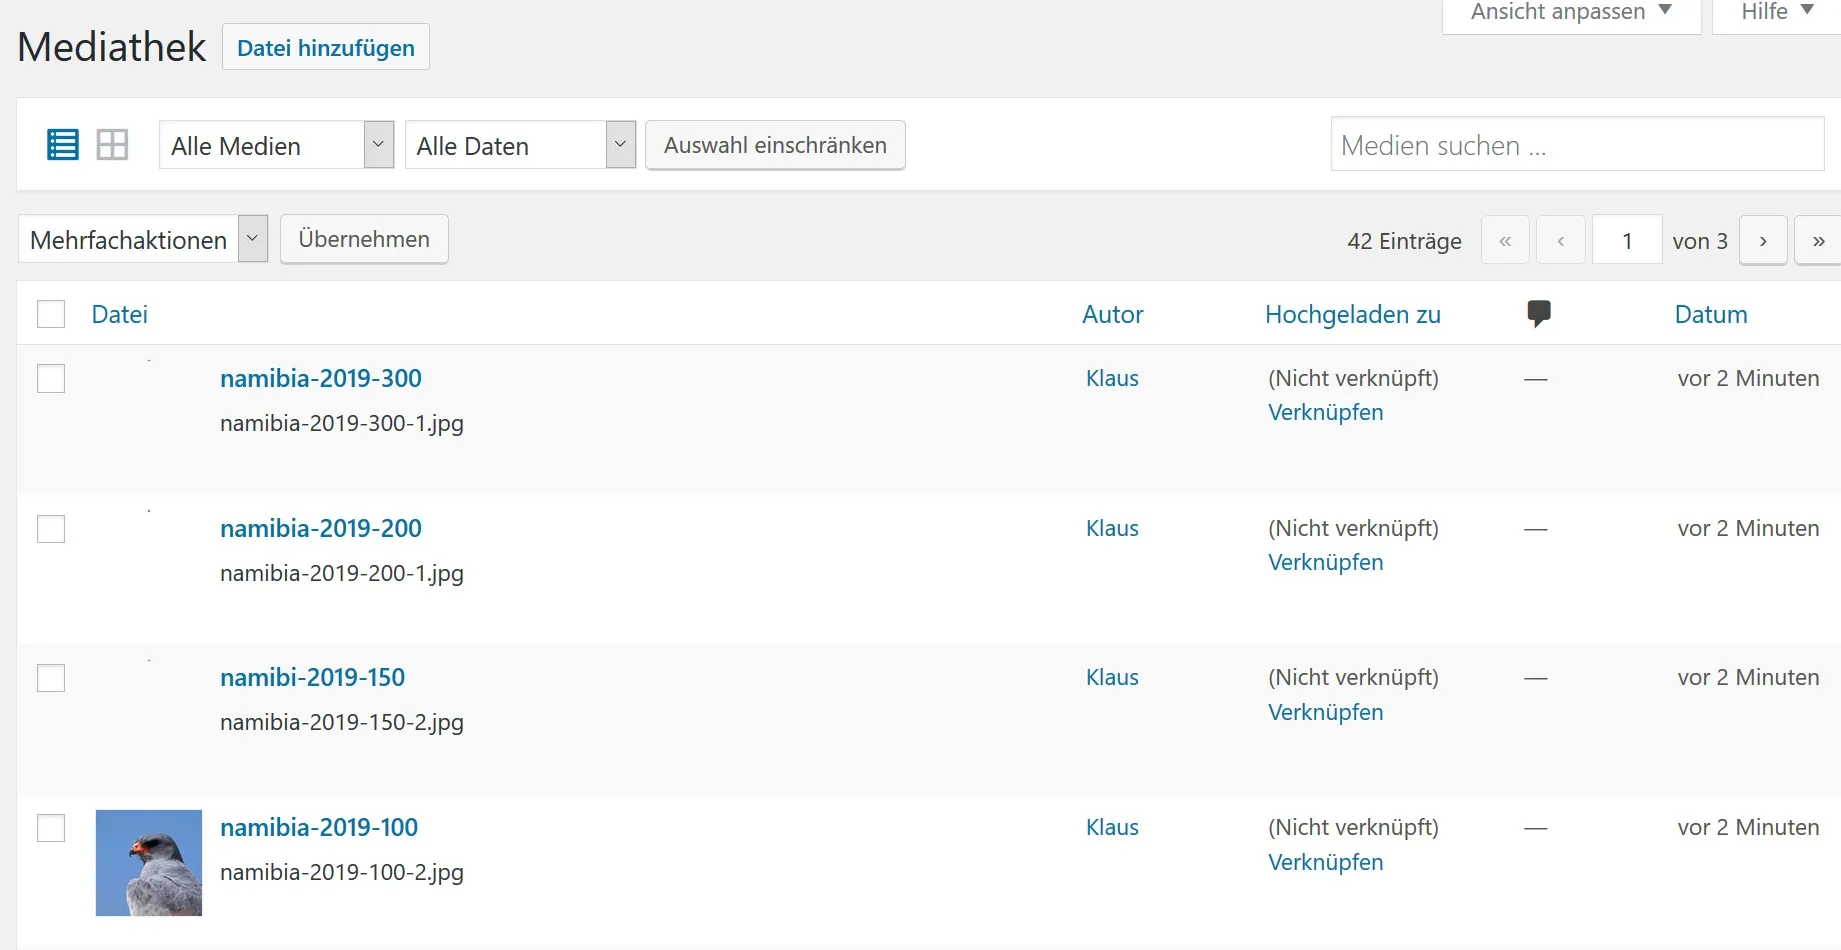
Task: Jump to first page arrow
Action: click(1505, 240)
